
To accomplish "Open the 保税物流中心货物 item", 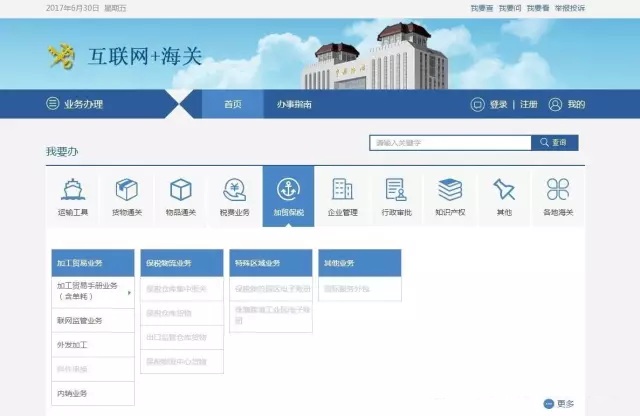I will pos(182,362).
